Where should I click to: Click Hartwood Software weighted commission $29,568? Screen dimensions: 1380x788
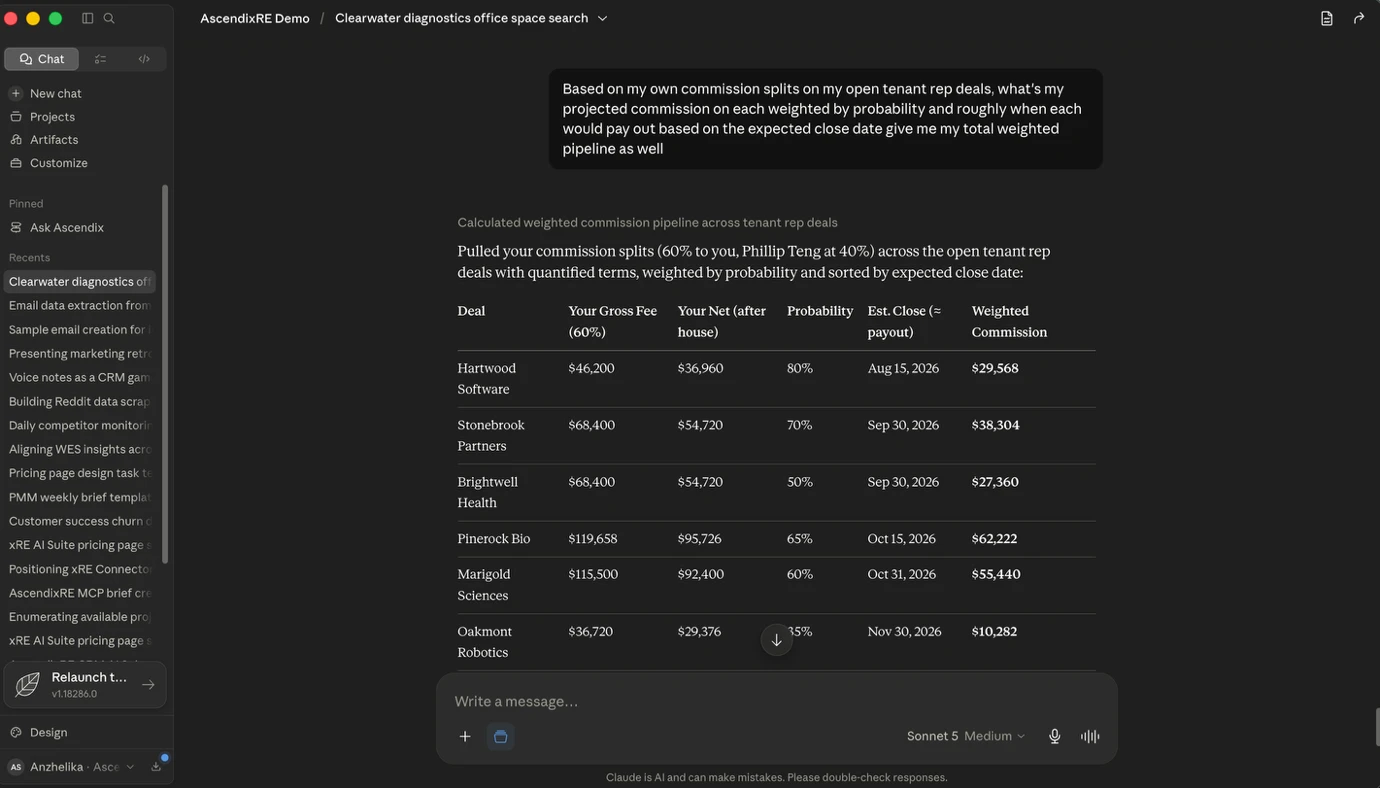(995, 368)
